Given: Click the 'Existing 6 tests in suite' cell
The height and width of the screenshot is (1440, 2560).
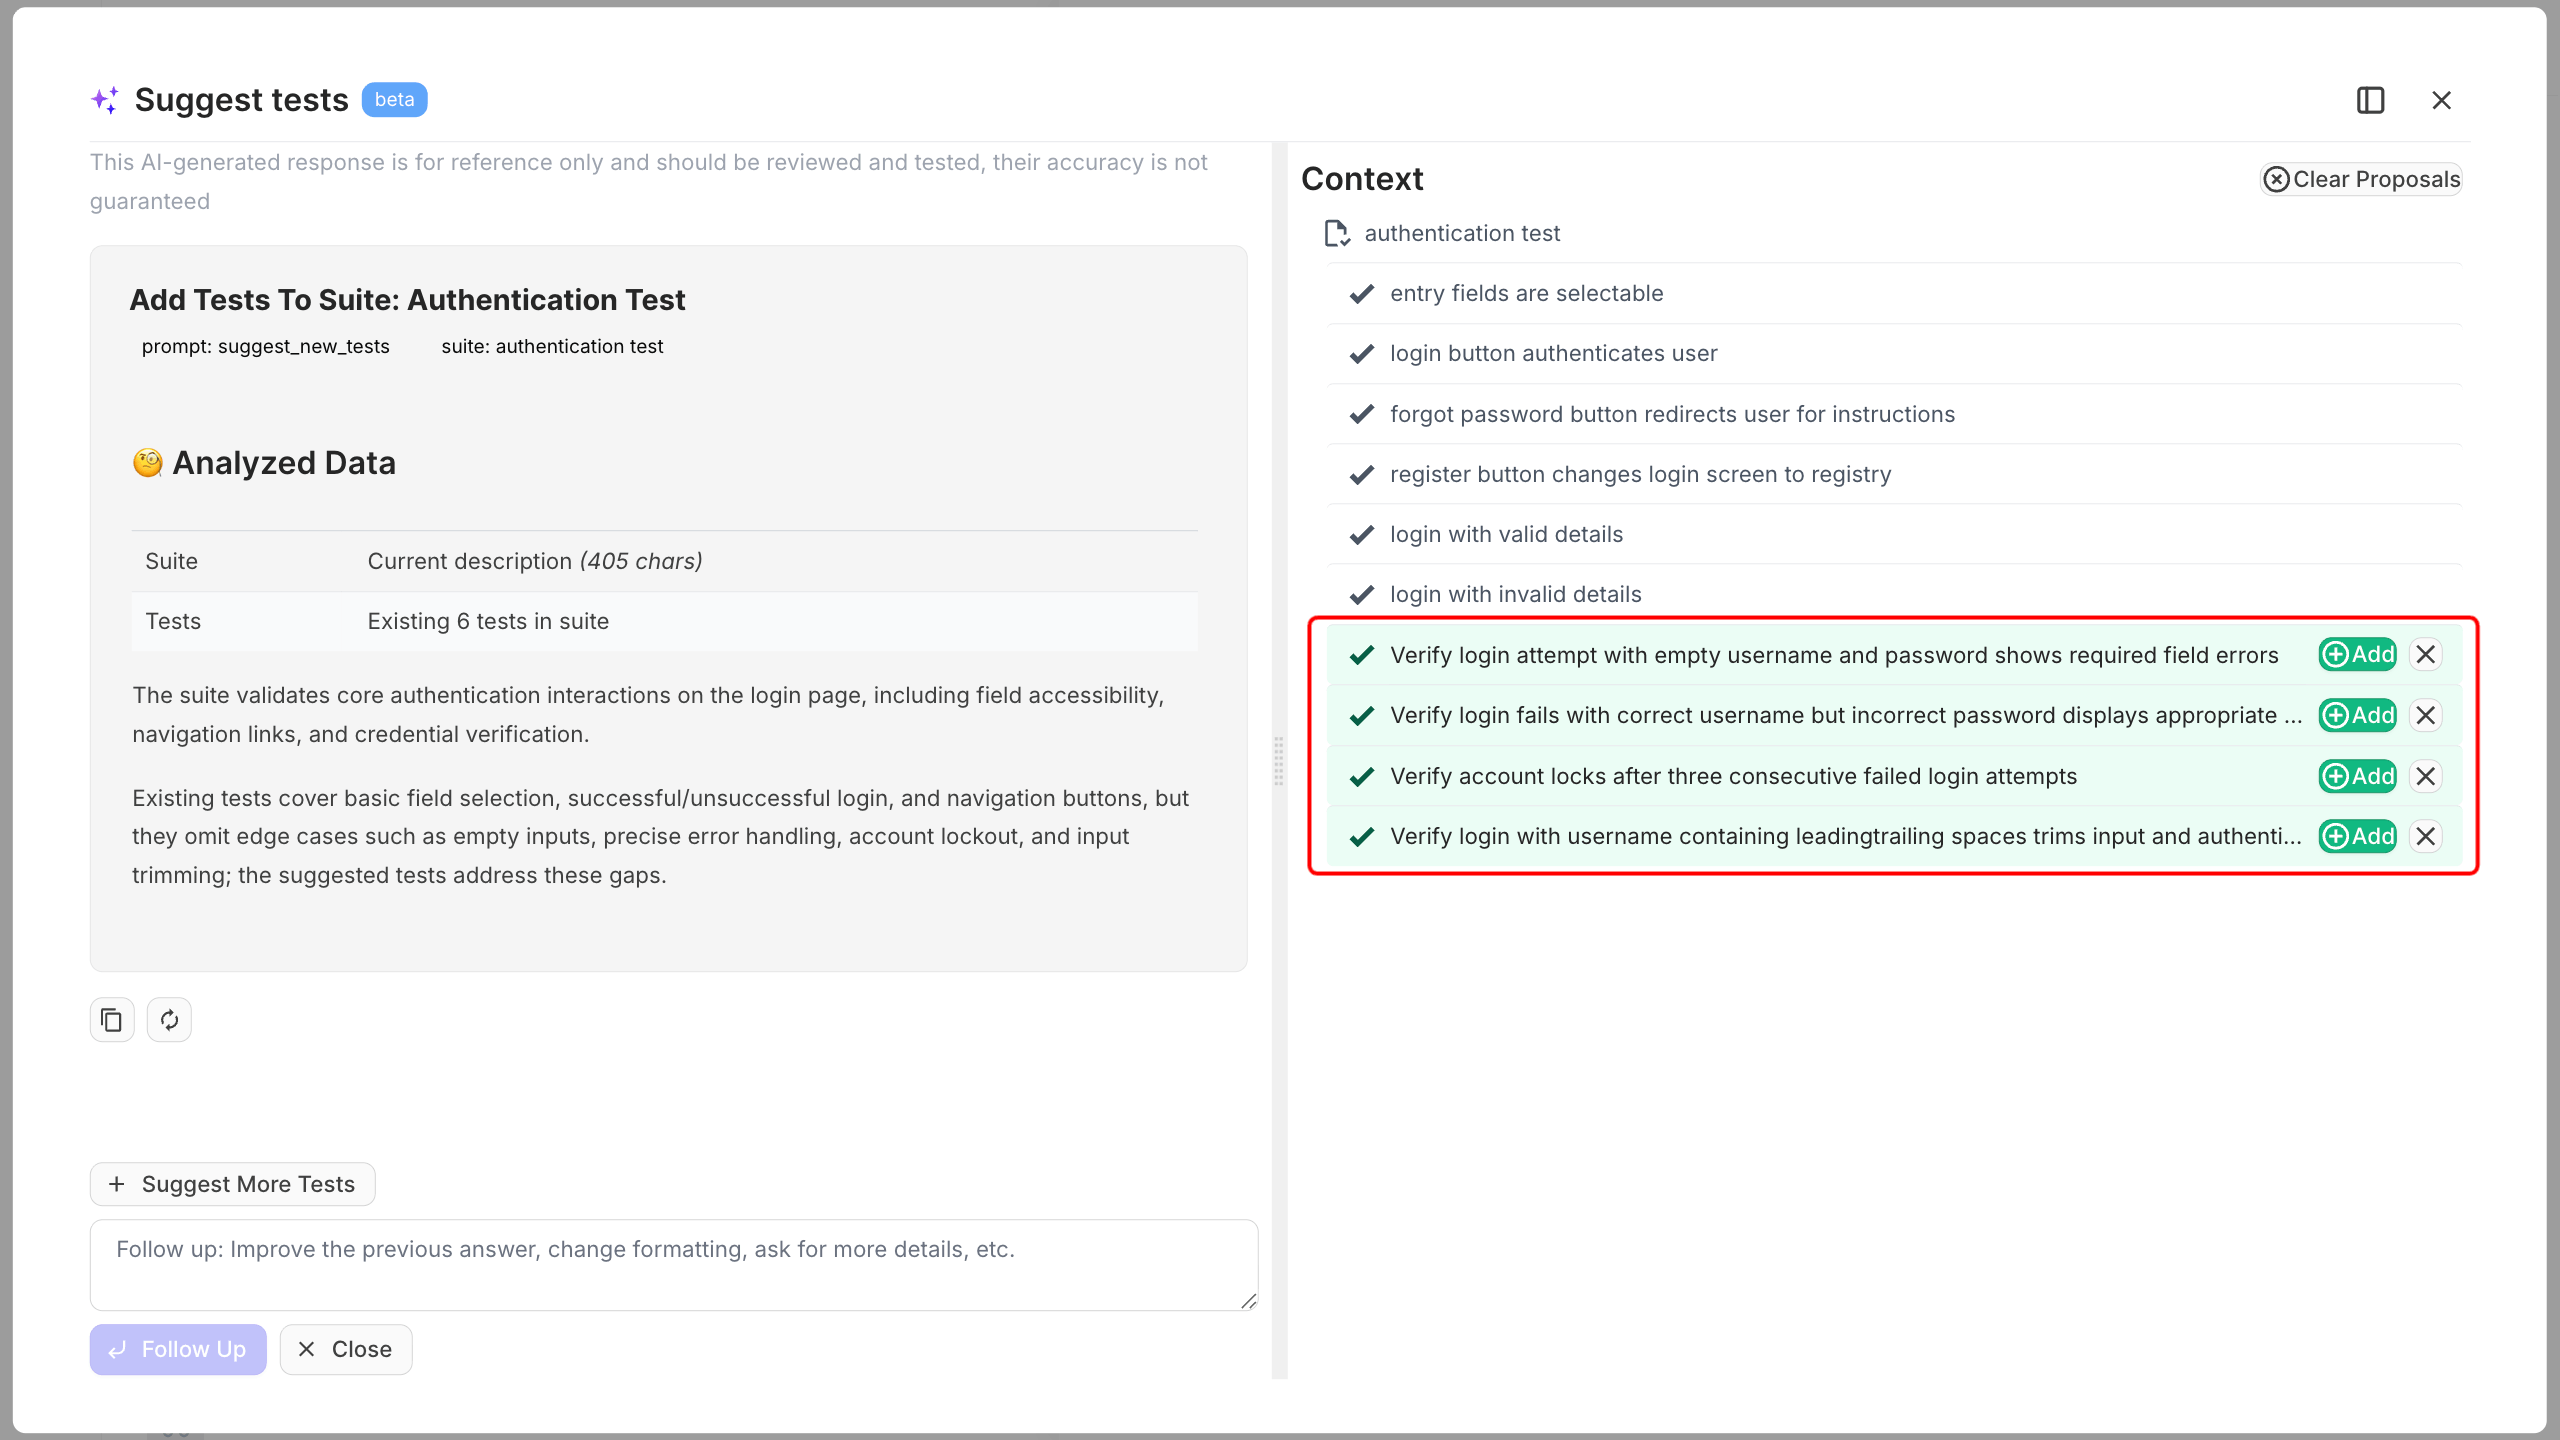Looking at the screenshot, I should coord(488,621).
